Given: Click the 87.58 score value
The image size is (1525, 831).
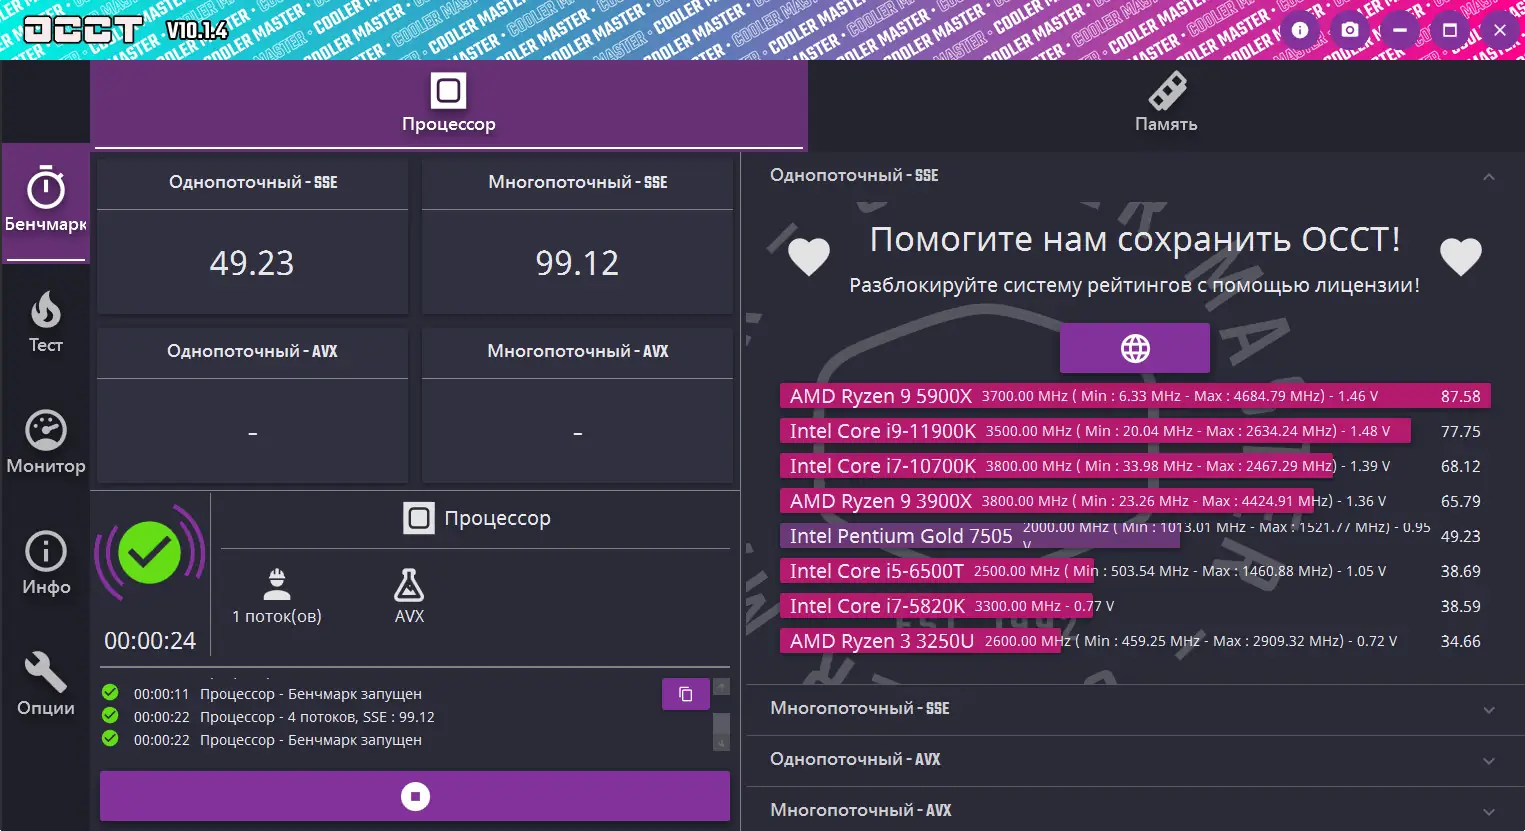Looking at the screenshot, I should coord(1460,397).
